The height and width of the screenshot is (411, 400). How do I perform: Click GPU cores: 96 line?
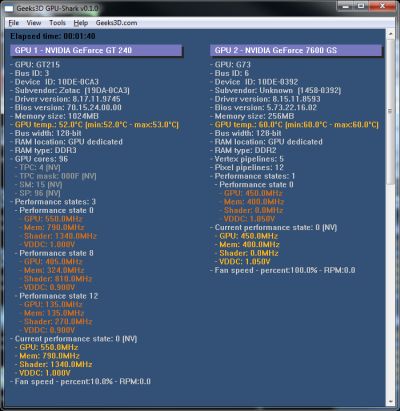tap(39, 159)
